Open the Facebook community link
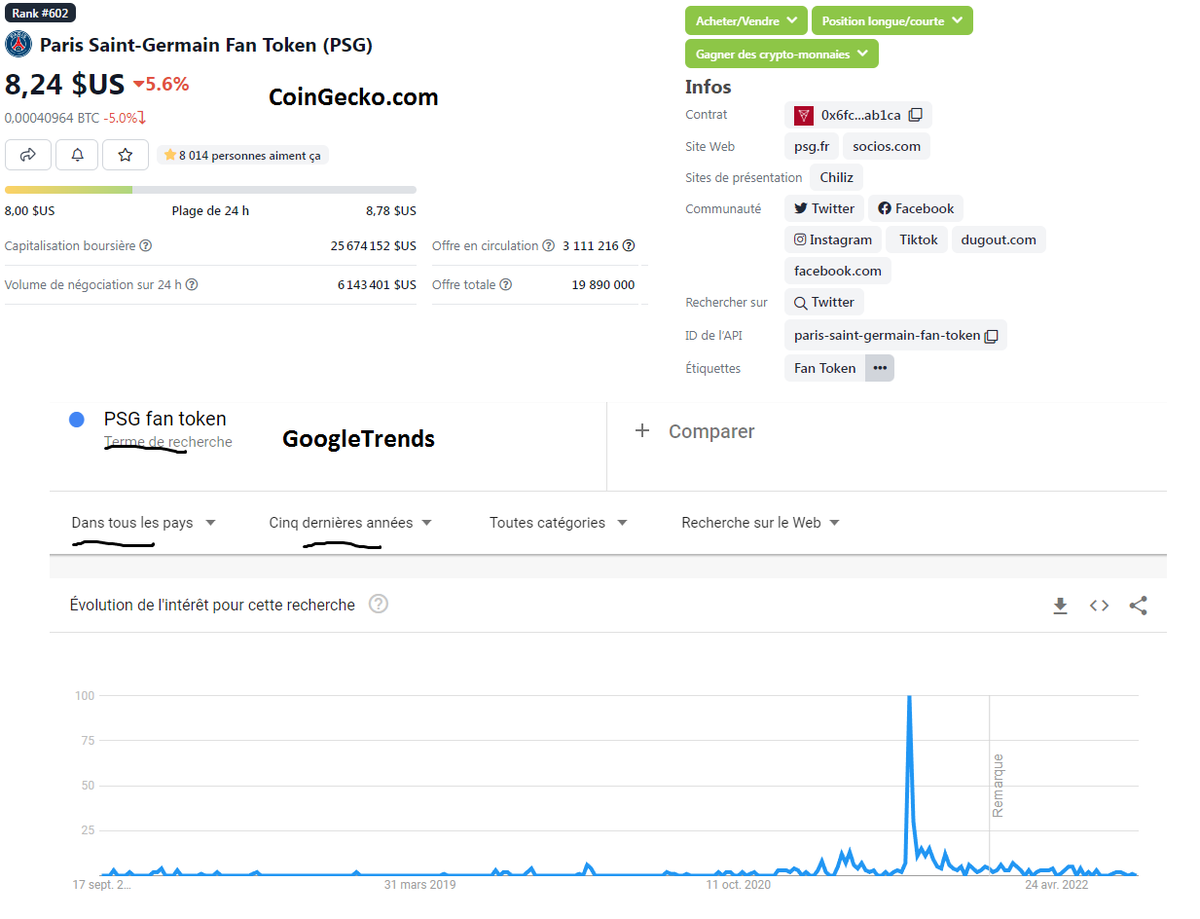The image size is (1200, 919). pyautogui.click(x=916, y=208)
